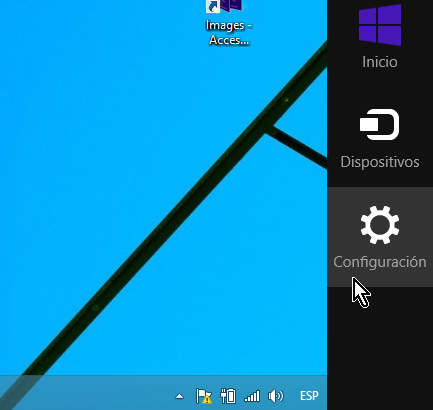Show hidden system tray icons arrow

179,396
